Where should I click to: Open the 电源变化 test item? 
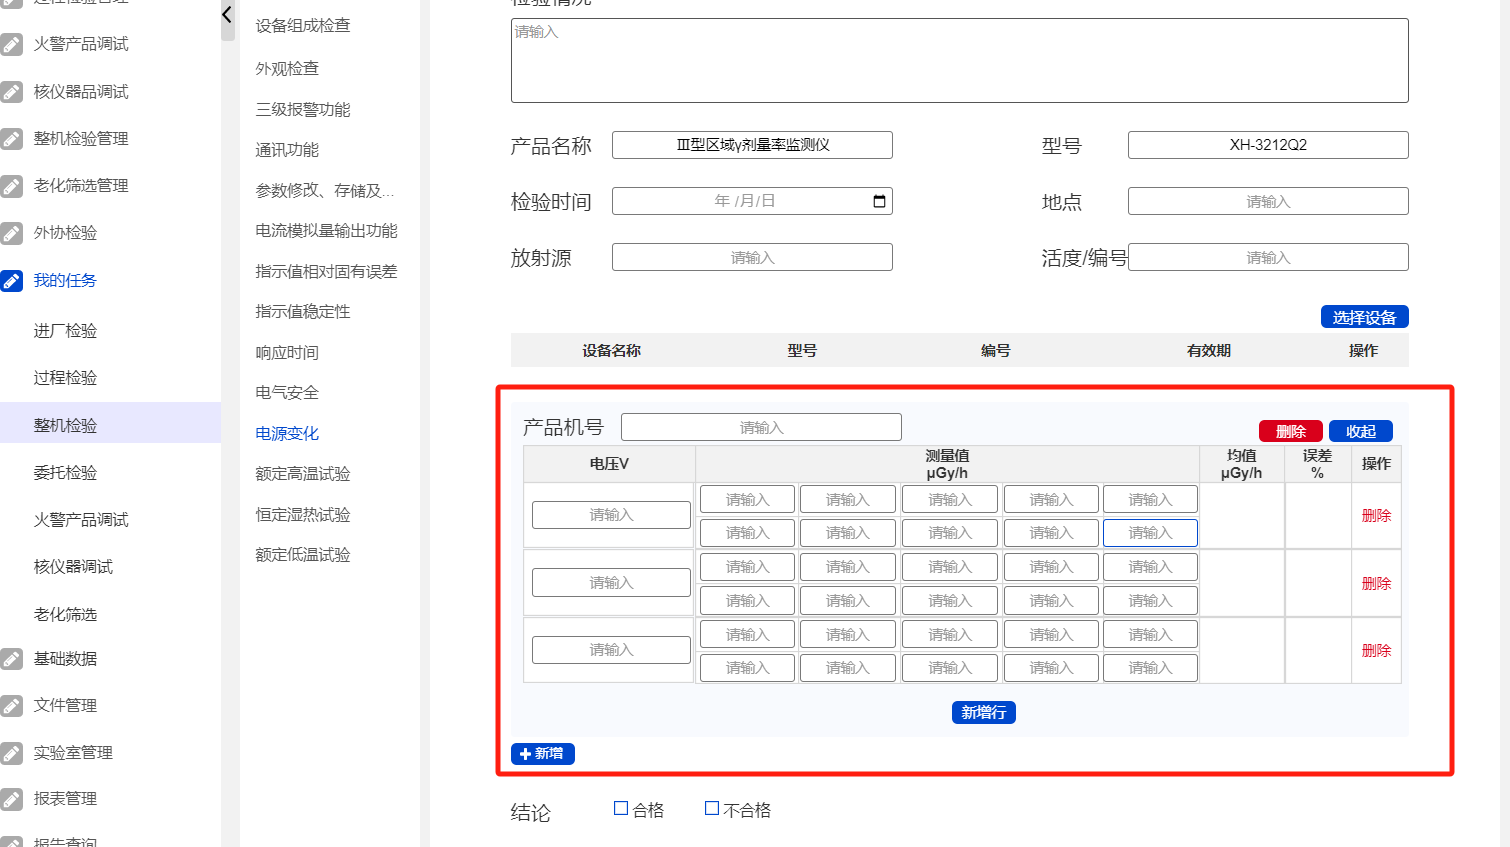tap(287, 434)
